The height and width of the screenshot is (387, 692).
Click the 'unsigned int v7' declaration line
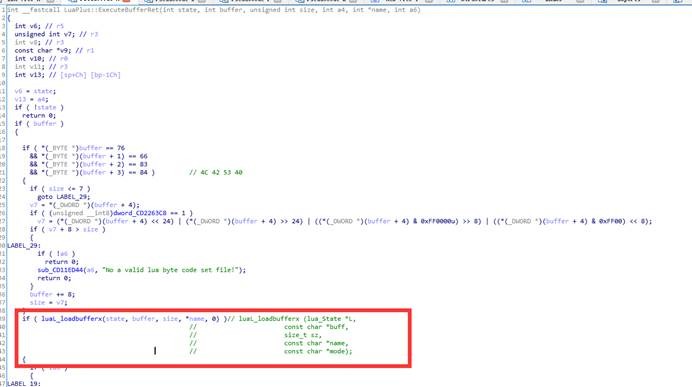pyautogui.click(x=56, y=34)
